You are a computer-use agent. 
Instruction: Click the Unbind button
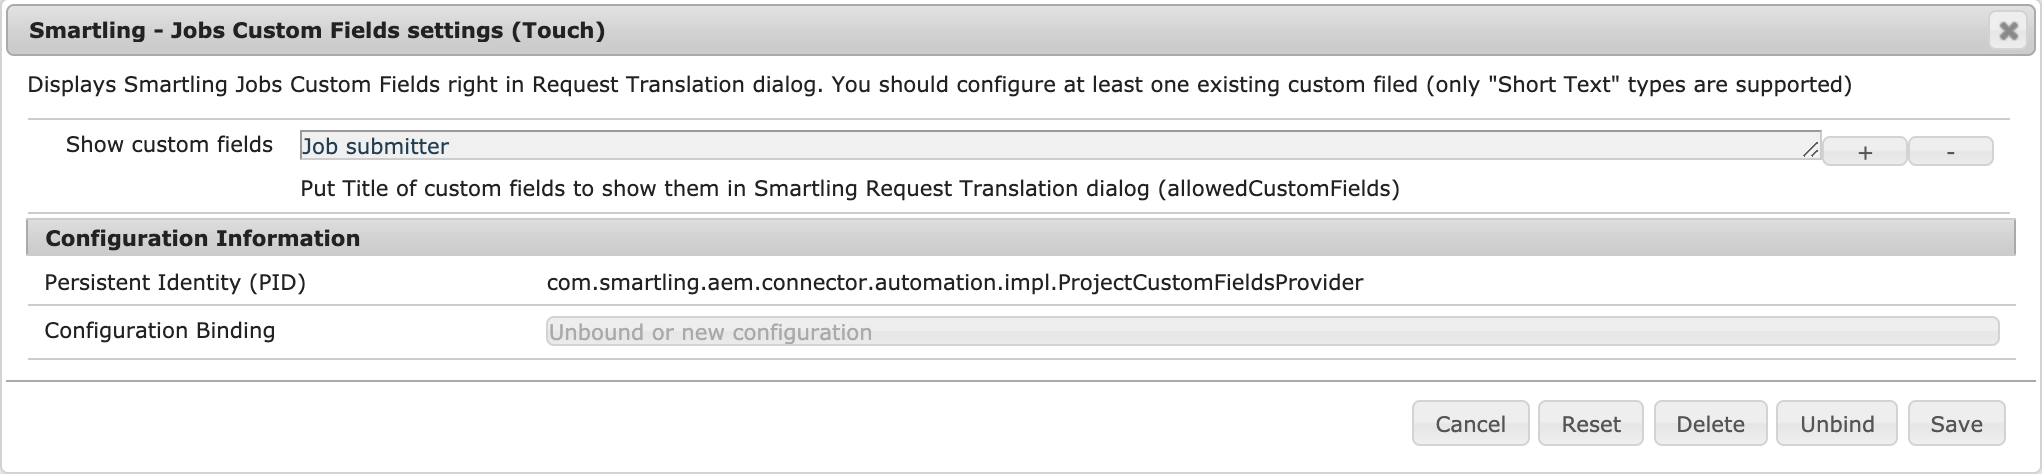tap(1836, 424)
